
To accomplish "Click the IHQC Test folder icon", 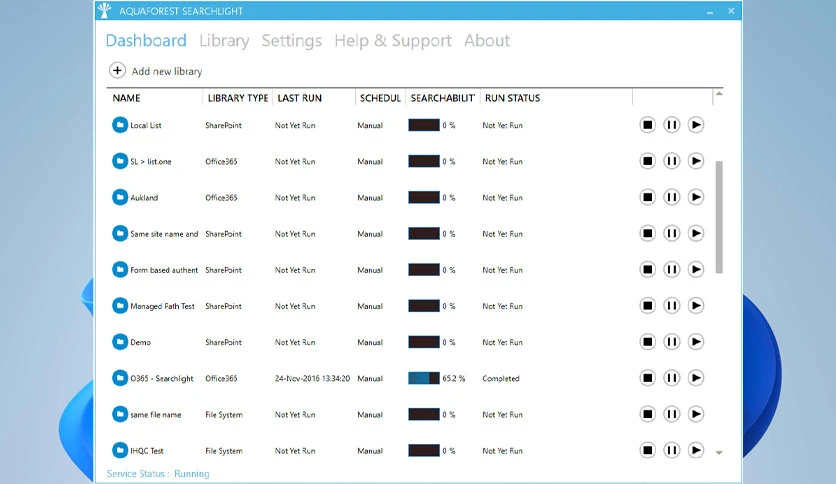I will click(x=120, y=450).
